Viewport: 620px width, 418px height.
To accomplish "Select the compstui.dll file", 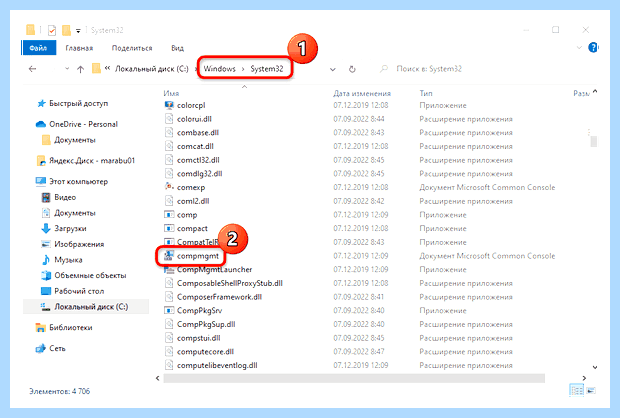I will click(x=198, y=338).
